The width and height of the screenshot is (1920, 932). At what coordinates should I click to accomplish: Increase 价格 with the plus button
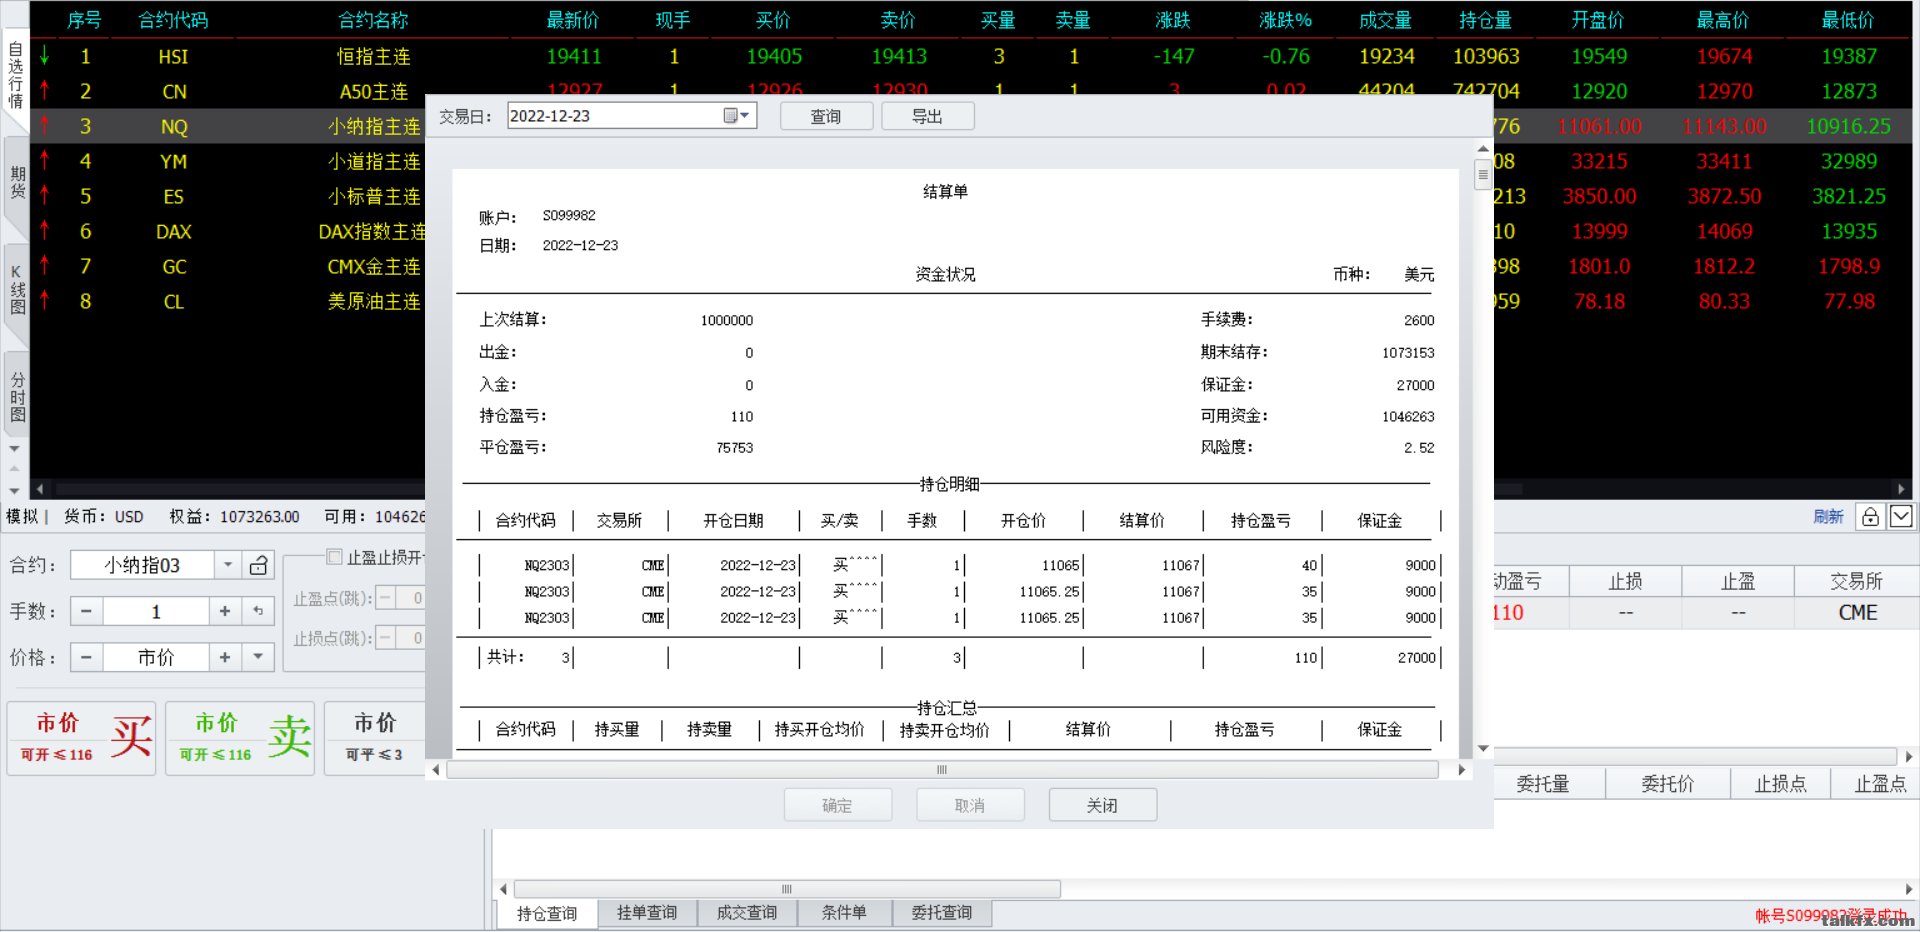225,657
